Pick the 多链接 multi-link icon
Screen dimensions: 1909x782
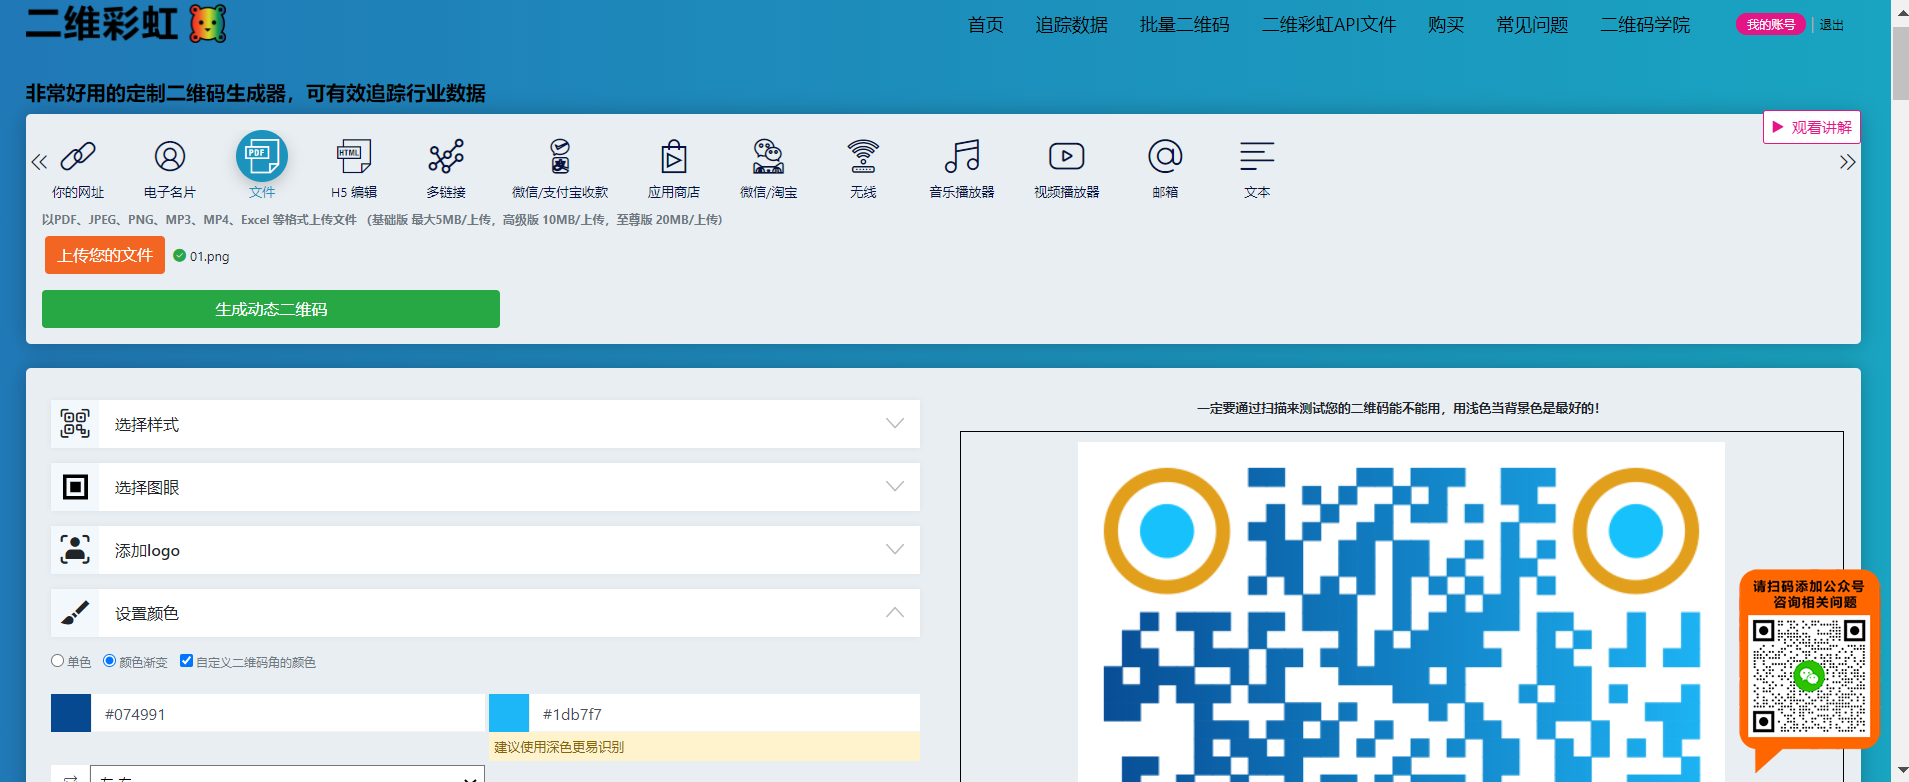point(446,156)
